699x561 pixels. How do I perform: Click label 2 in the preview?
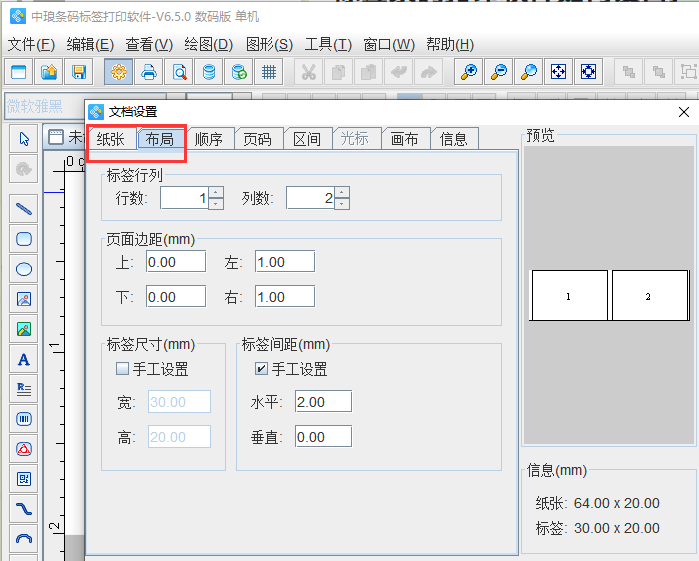pyautogui.click(x=648, y=296)
